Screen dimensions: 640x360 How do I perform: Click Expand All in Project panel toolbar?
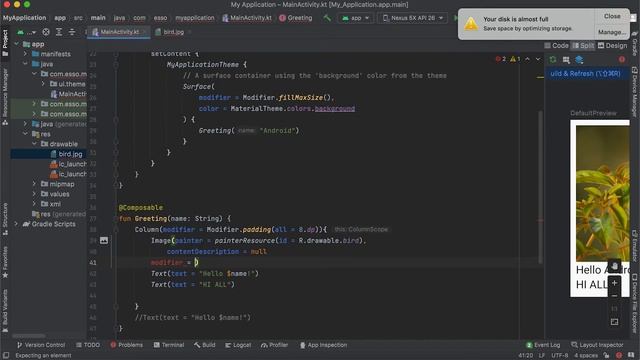59,32
